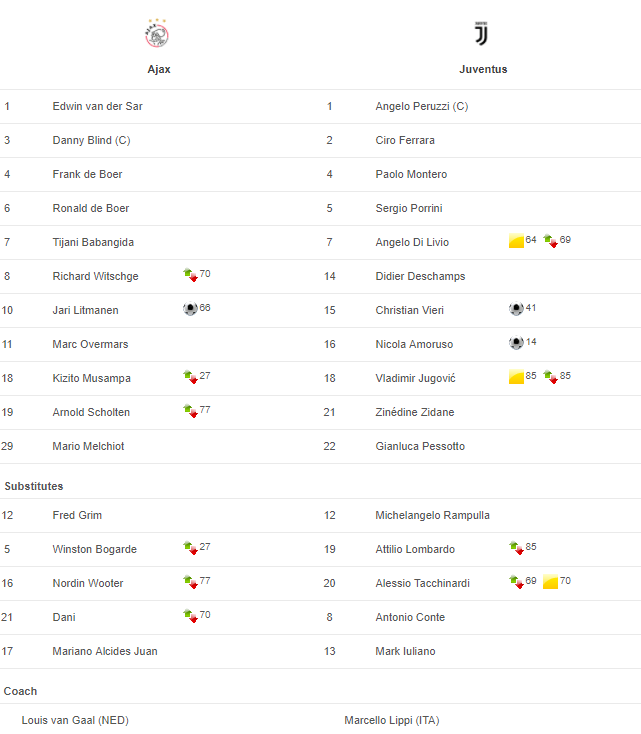Click the goal ball icon beside Christian Vieri
The height and width of the screenshot is (734, 641).
pyautogui.click(x=516, y=310)
